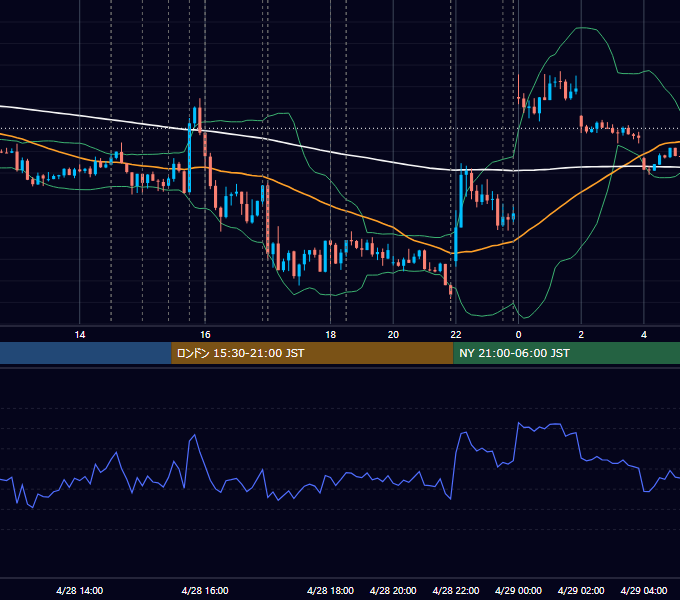The height and width of the screenshot is (600, 680).
Task: Click the 20 hour label on price chart axis
Action: pos(393,335)
